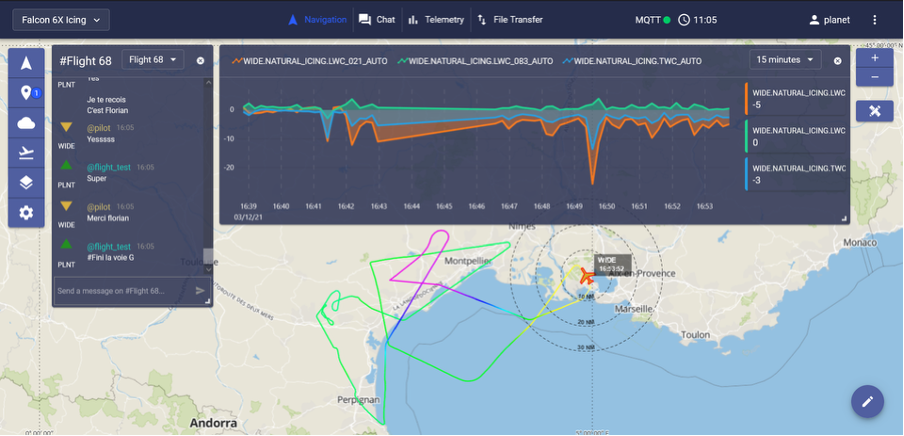This screenshot has height=436, width=904.
Task: Click the @pilot mention above 'Merci florian'
Action: (x=99, y=206)
